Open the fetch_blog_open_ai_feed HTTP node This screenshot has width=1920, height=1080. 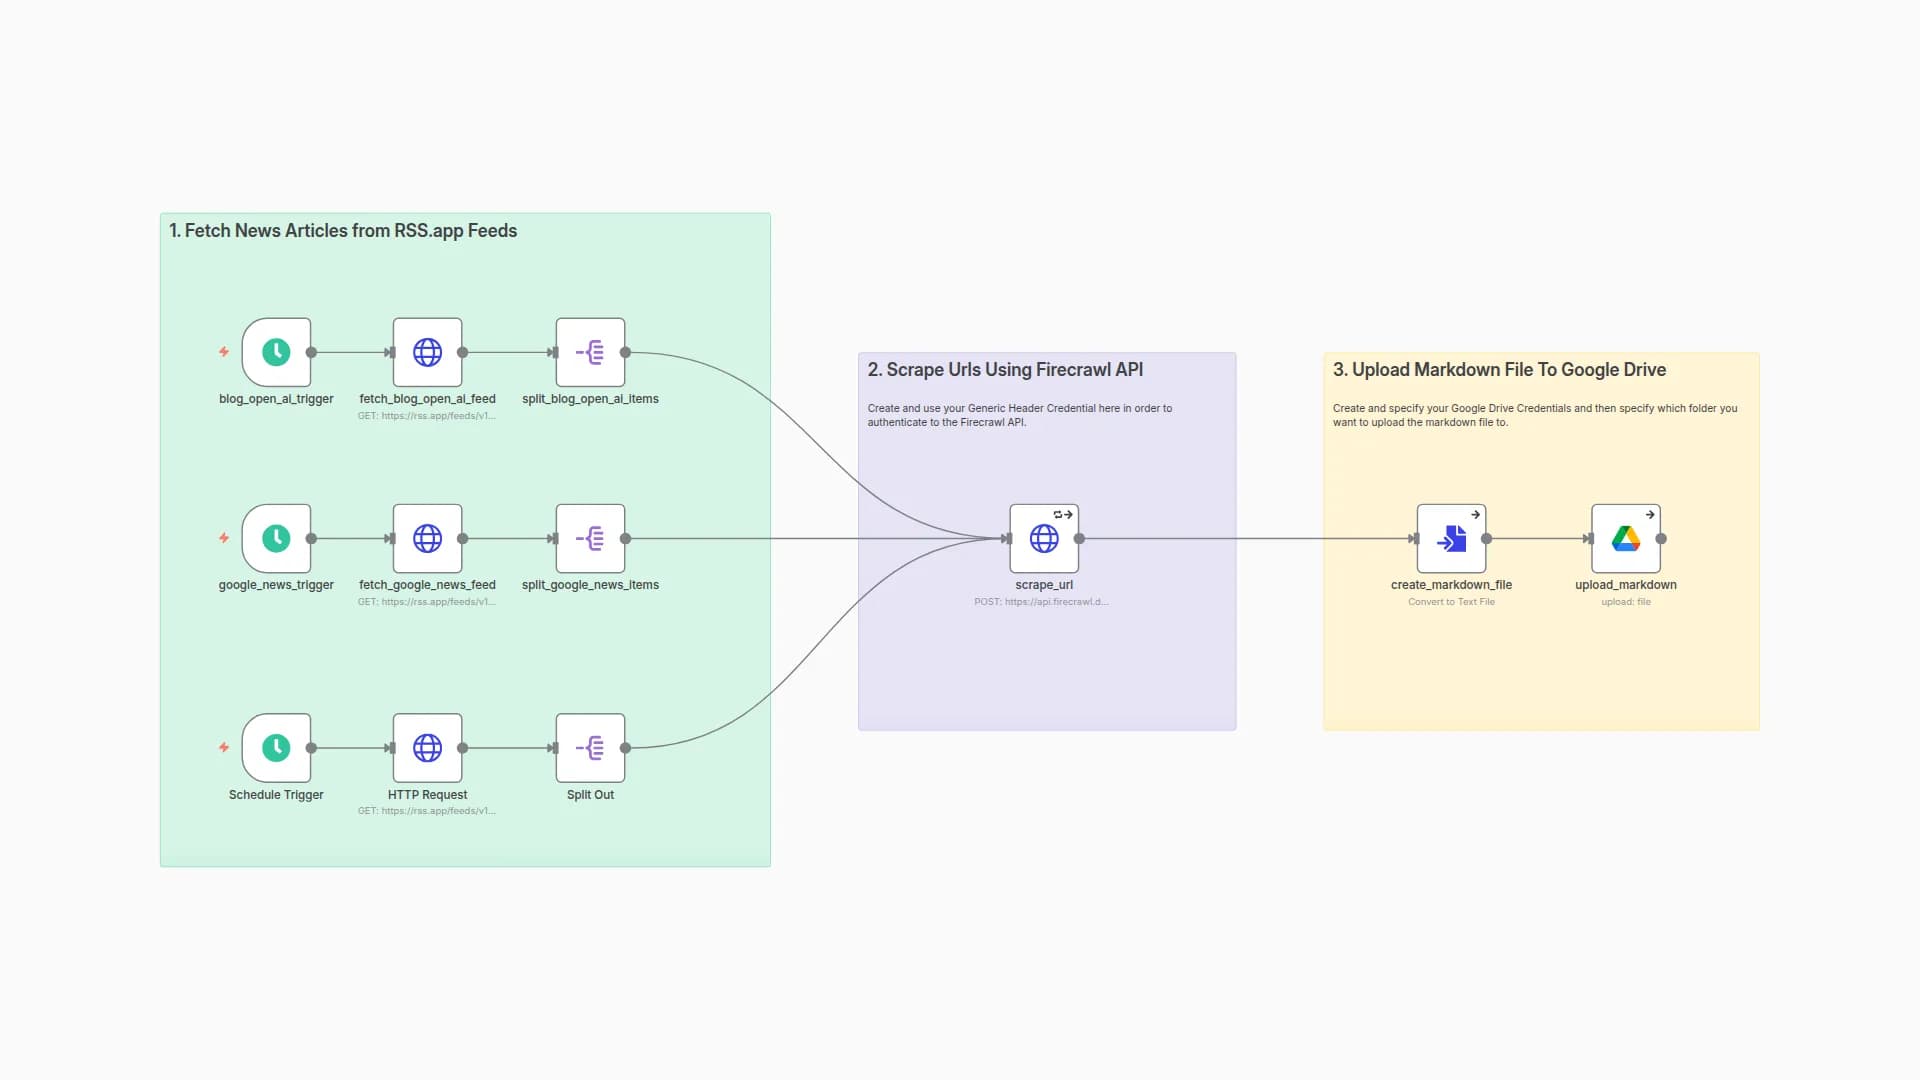pos(428,352)
